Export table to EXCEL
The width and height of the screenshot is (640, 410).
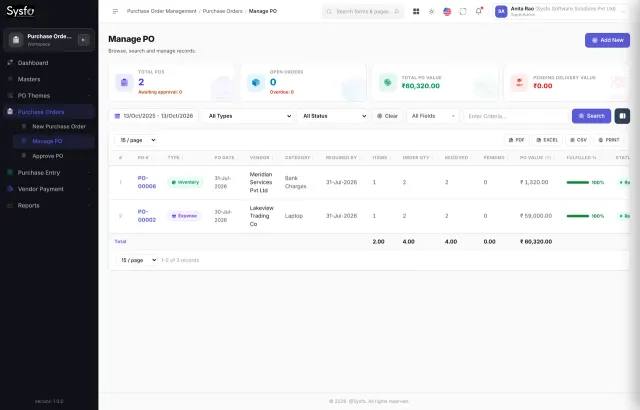tap(547, 140)
